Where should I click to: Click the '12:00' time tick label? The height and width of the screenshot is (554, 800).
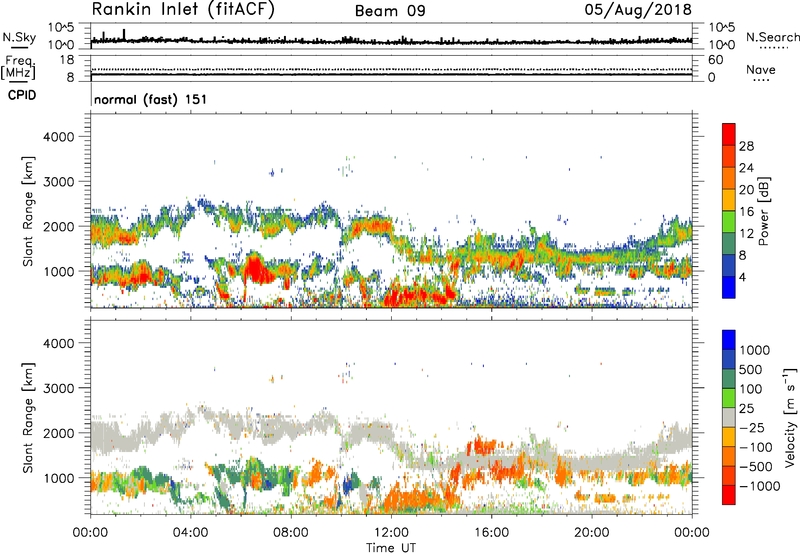(x=391, y=533)
